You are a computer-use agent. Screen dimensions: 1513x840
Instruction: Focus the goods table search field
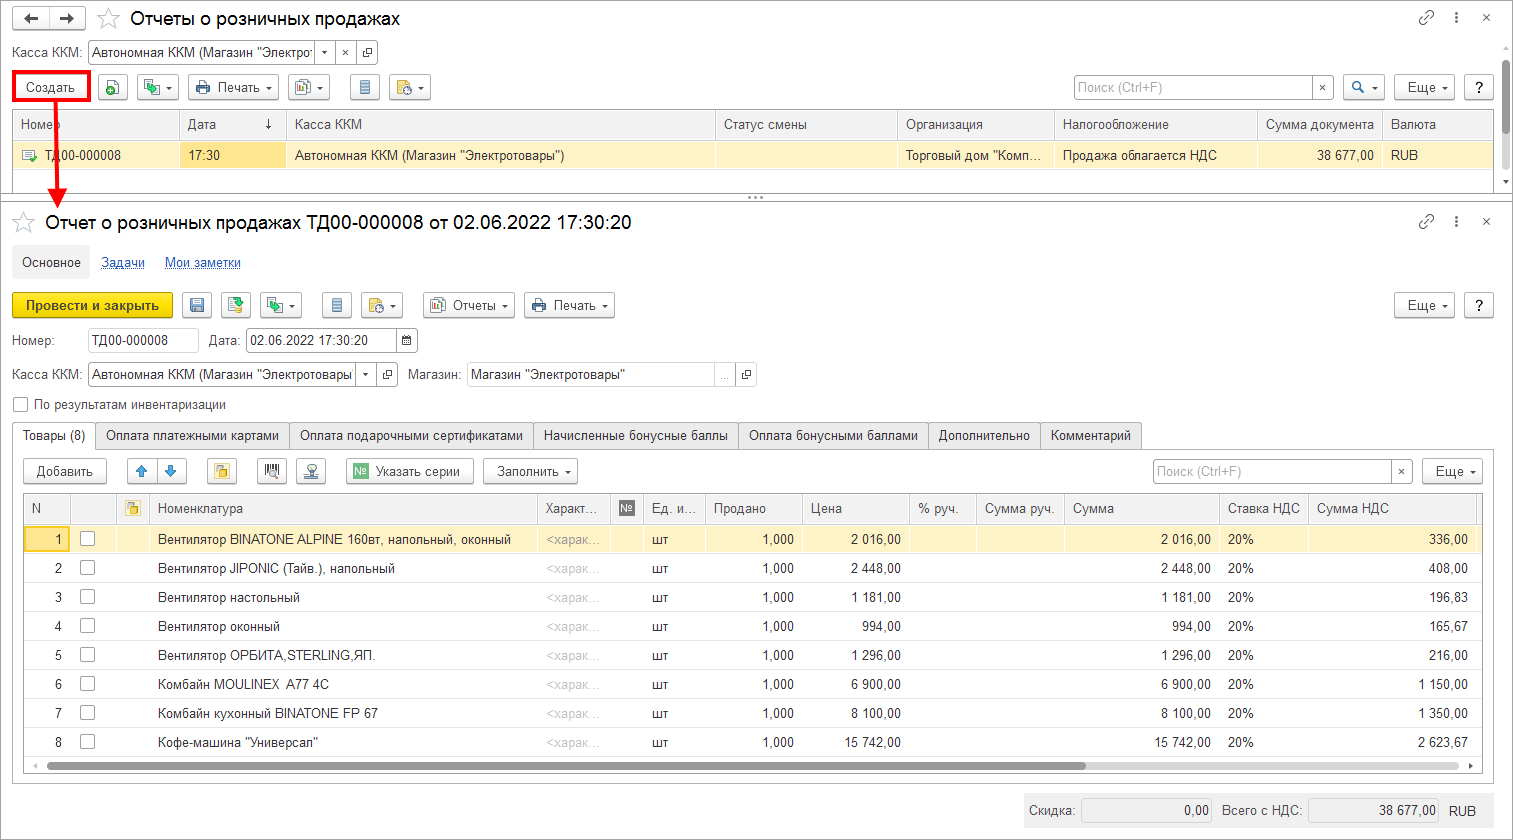coord(1272,472)
